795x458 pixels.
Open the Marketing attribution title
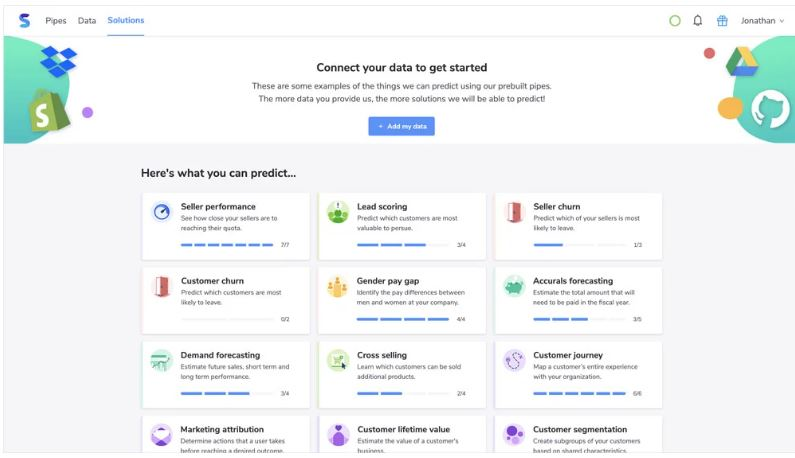[x=222, y=429]
